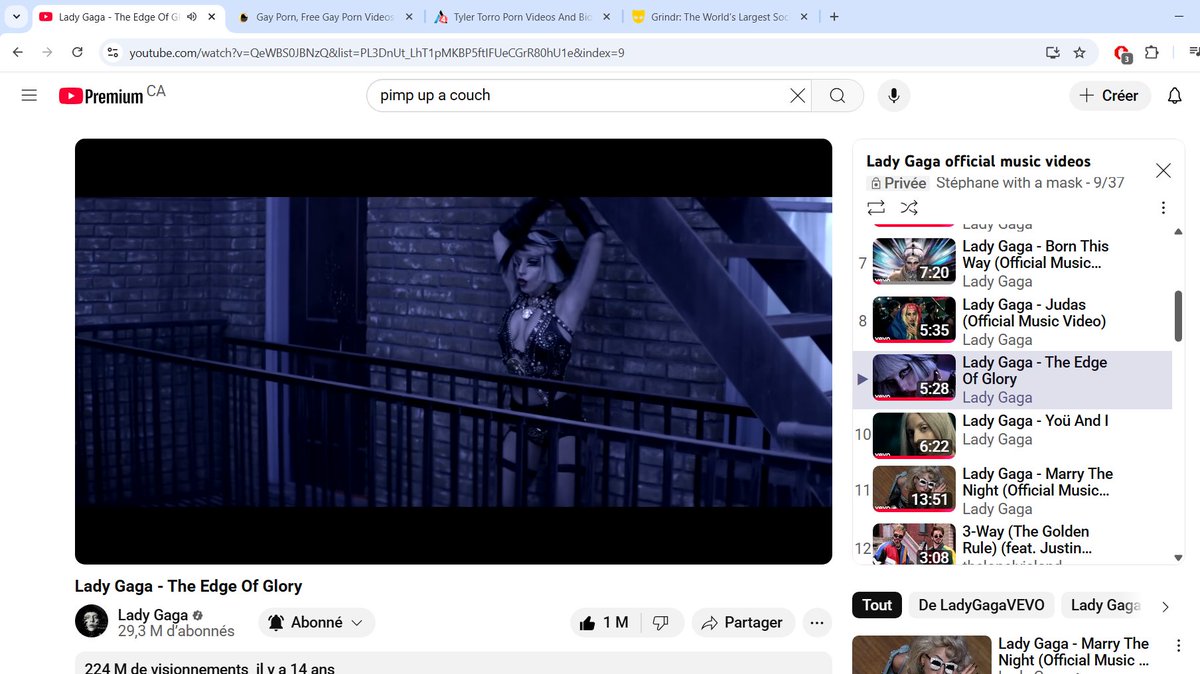This screenshot has width=1200, height=674.
Task: Open the Judas 5:35 thumbnail
Action: coord(914,321)
